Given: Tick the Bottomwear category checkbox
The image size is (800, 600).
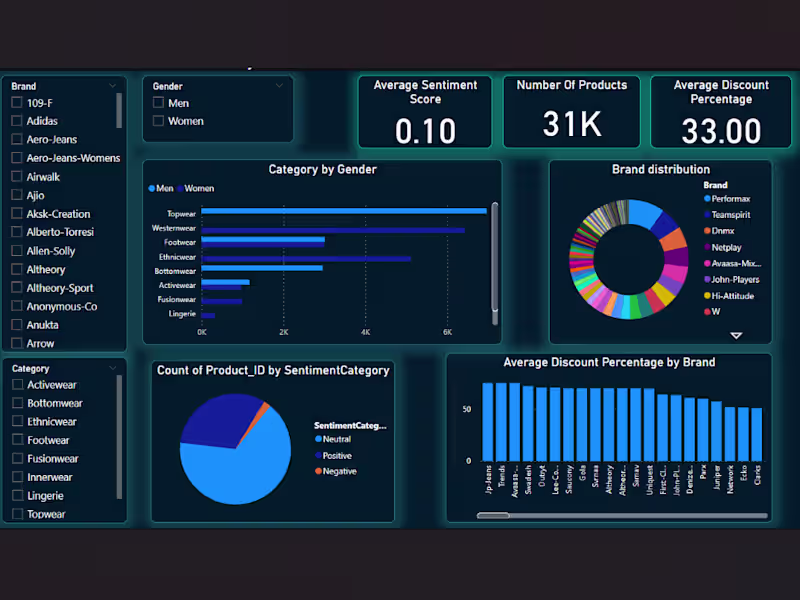Looking at the screenshot, I should (17, 403).
